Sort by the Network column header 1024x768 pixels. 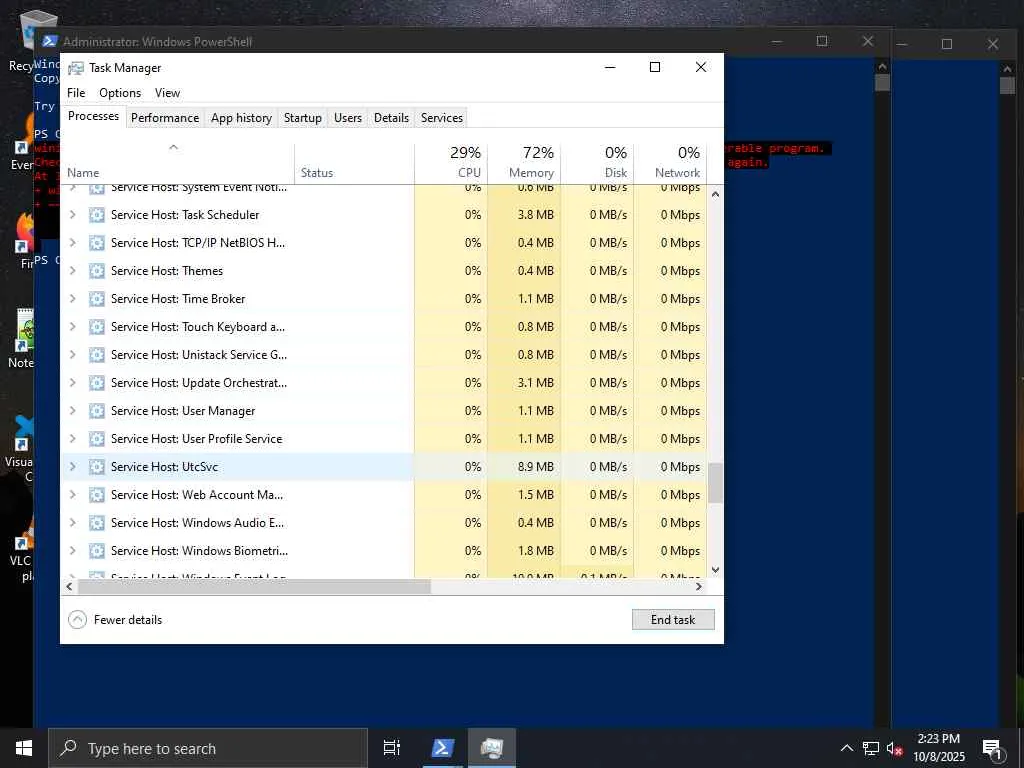point(670,163)
